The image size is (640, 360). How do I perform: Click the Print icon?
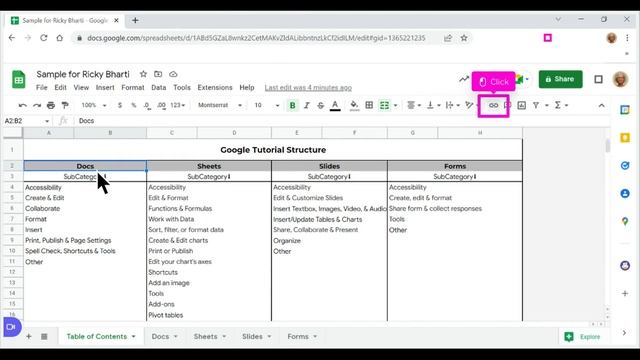pos(51,105)
